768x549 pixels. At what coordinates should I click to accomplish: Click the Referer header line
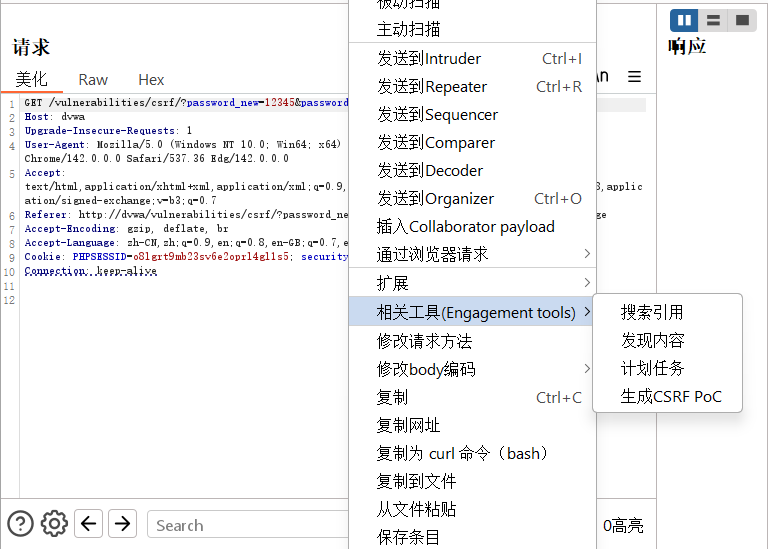pyautogui.click(x=186, y=215)
